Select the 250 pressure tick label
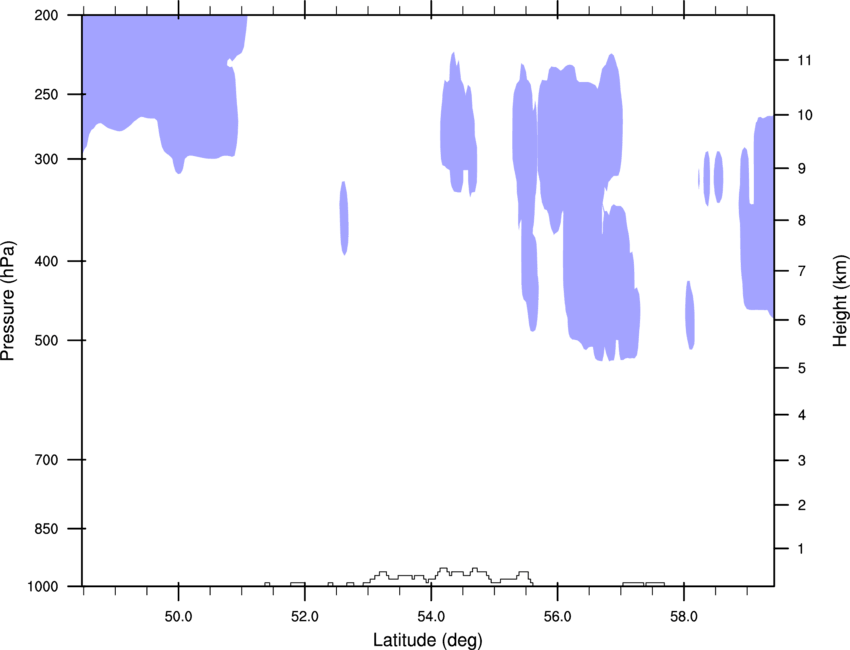 pyautogui.click(x=46, y=94)
